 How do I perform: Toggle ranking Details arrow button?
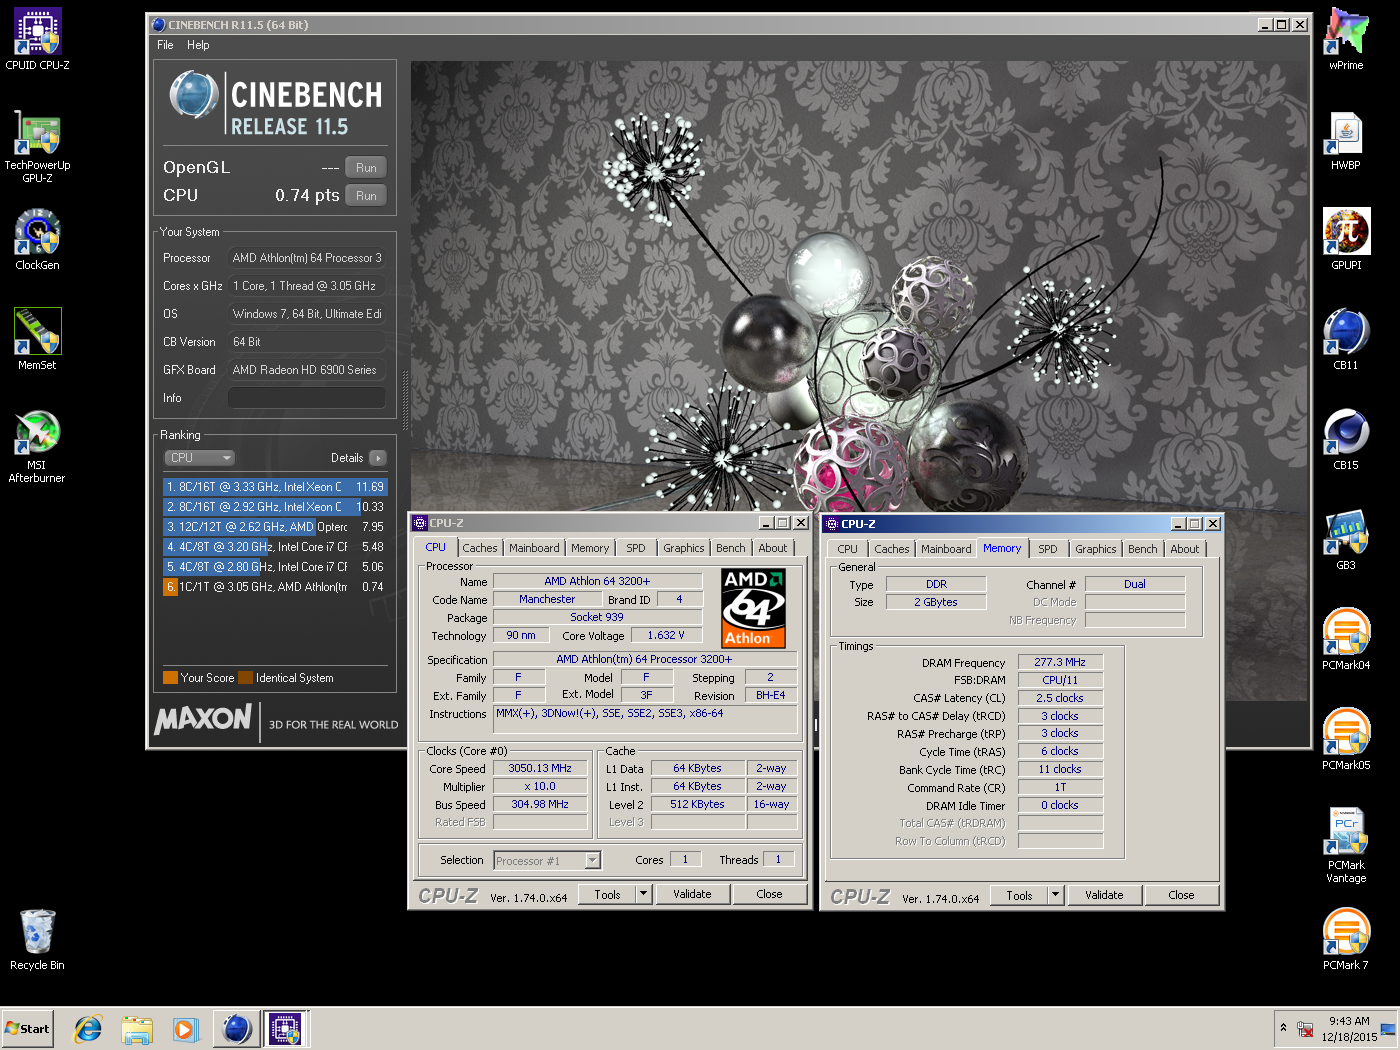point(377,458)
